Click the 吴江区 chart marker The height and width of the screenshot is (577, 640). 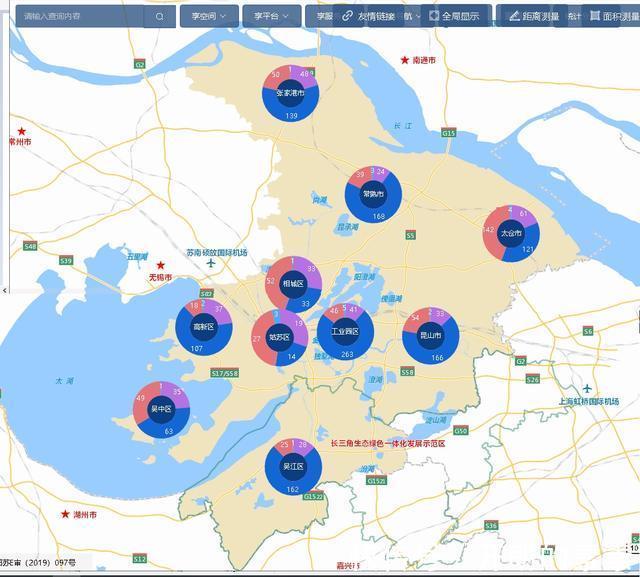[293, 467]
